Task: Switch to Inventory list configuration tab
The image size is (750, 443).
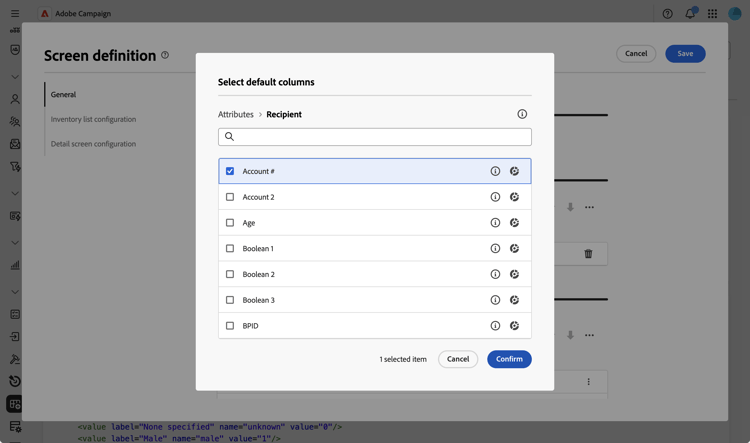Action: [93, 119]
